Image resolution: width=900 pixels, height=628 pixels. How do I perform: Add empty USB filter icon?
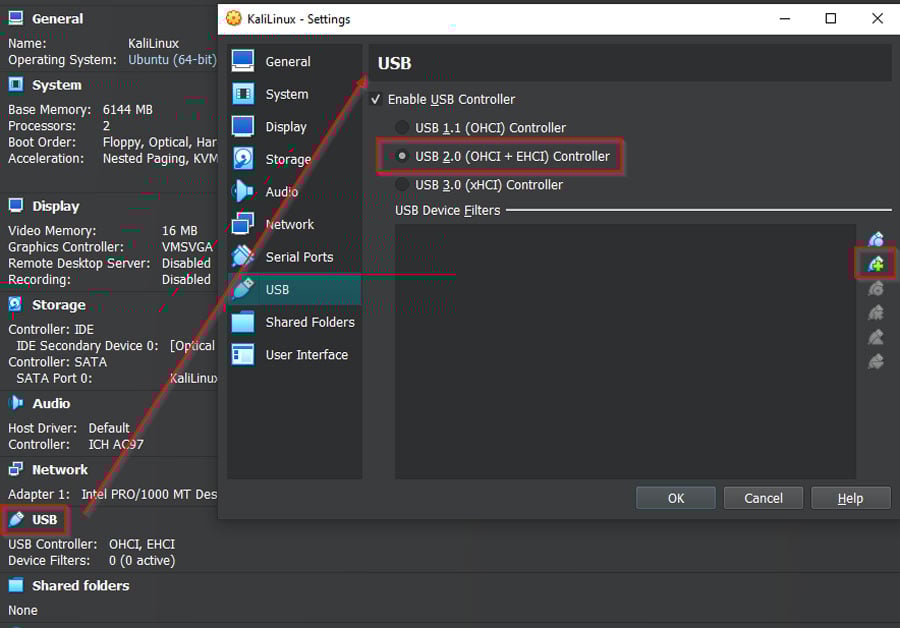[876, 239]
